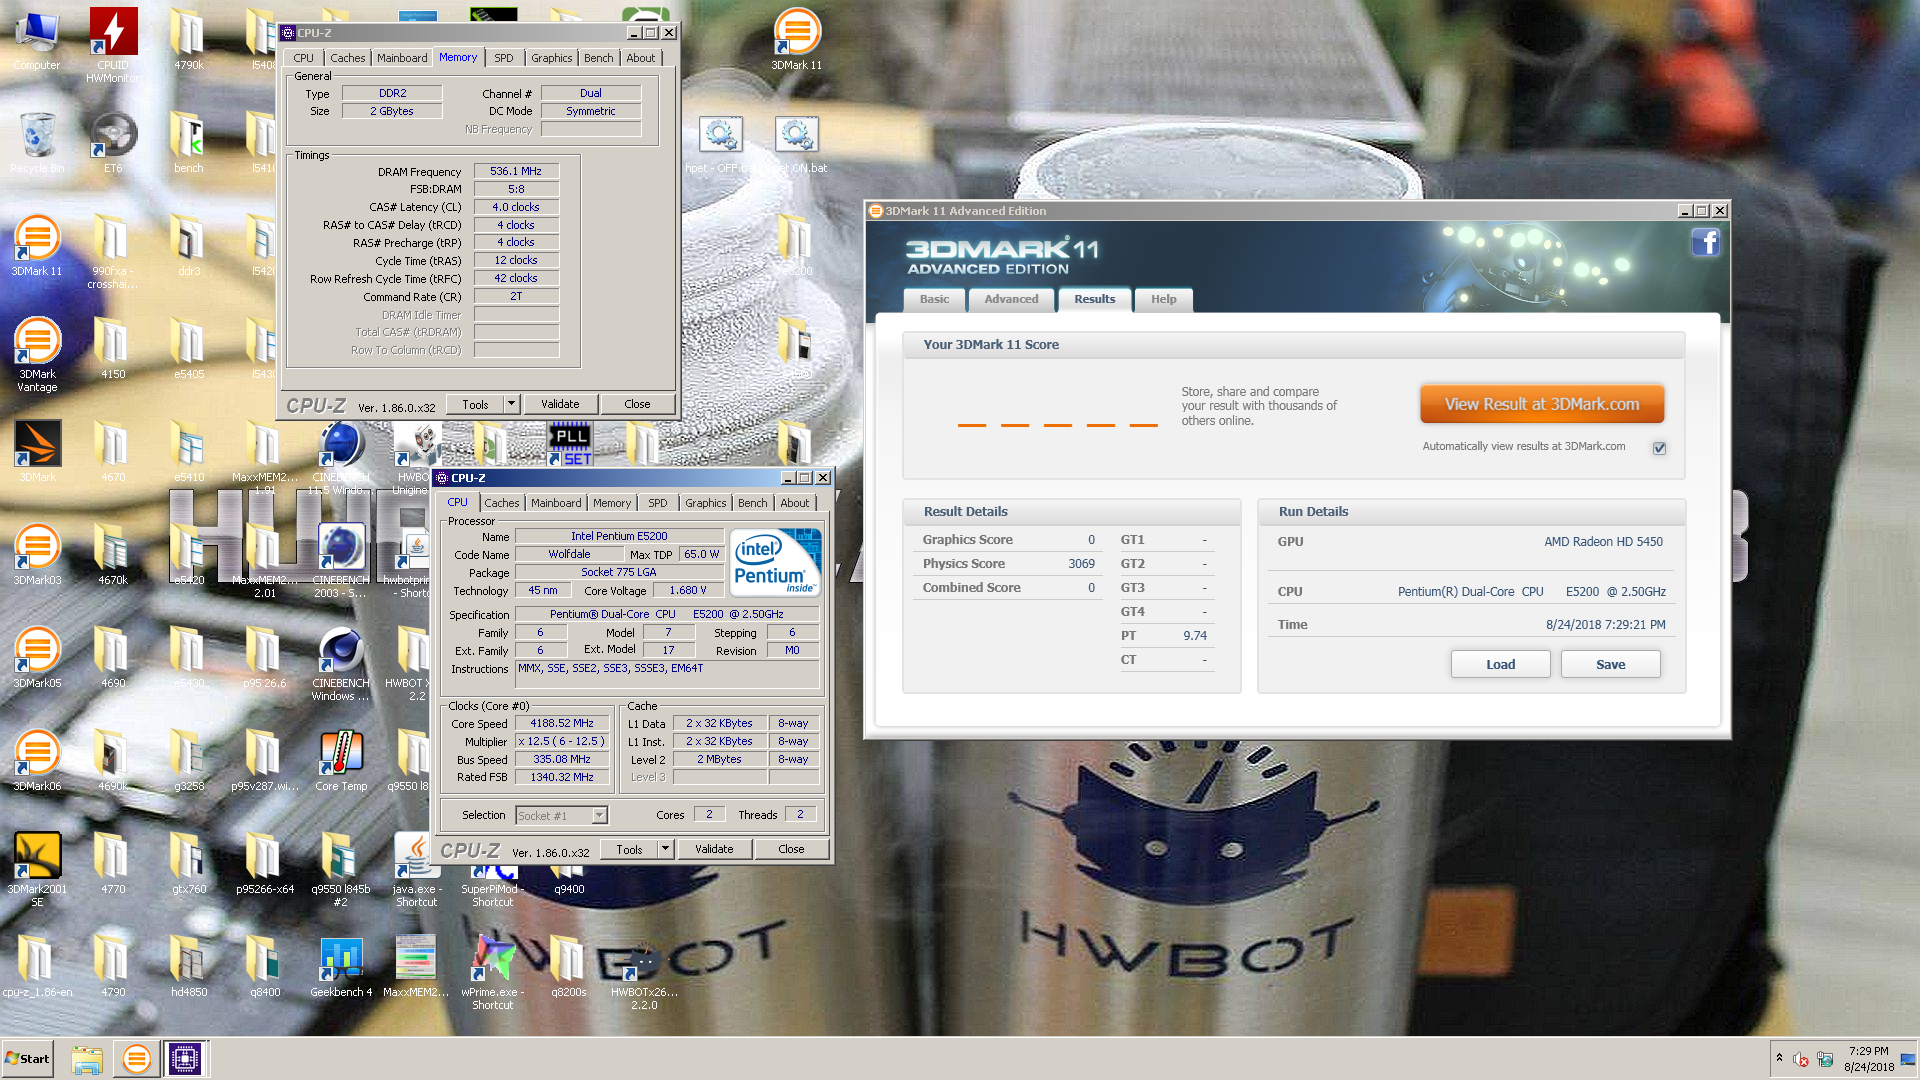The image size is (1920, 1080).
Task: Launch the ET6 desktop shortcut
Action: tap(113, 142)
